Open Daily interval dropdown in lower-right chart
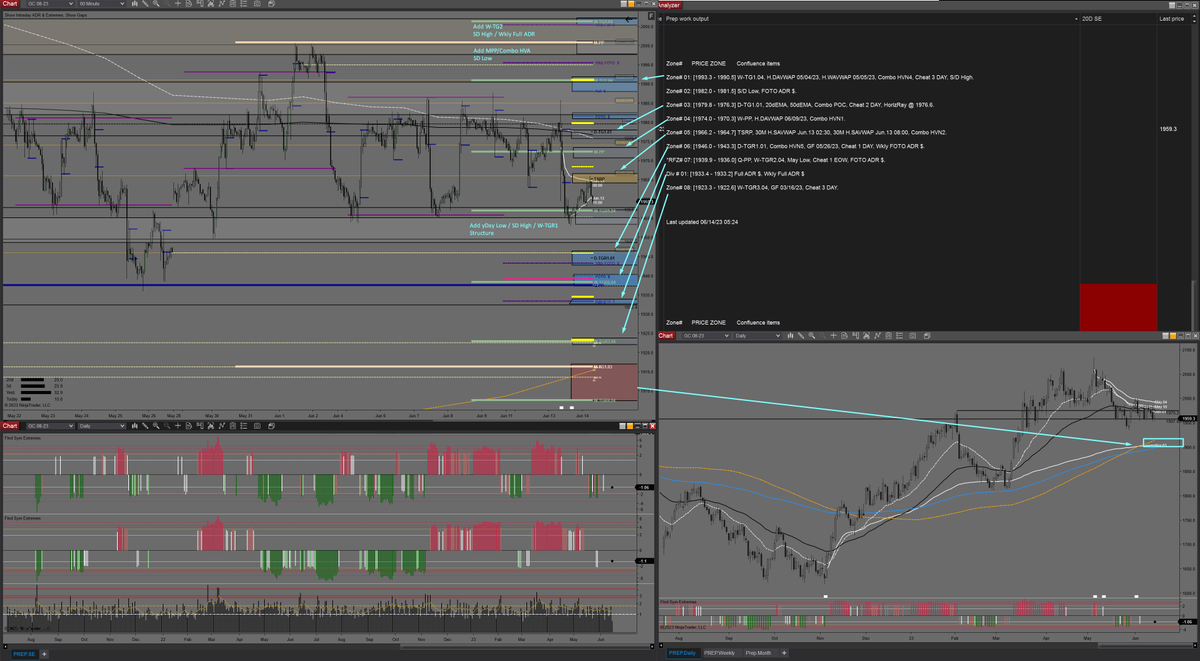This screenshot has width=1200, height=661. tap(757, 336)
